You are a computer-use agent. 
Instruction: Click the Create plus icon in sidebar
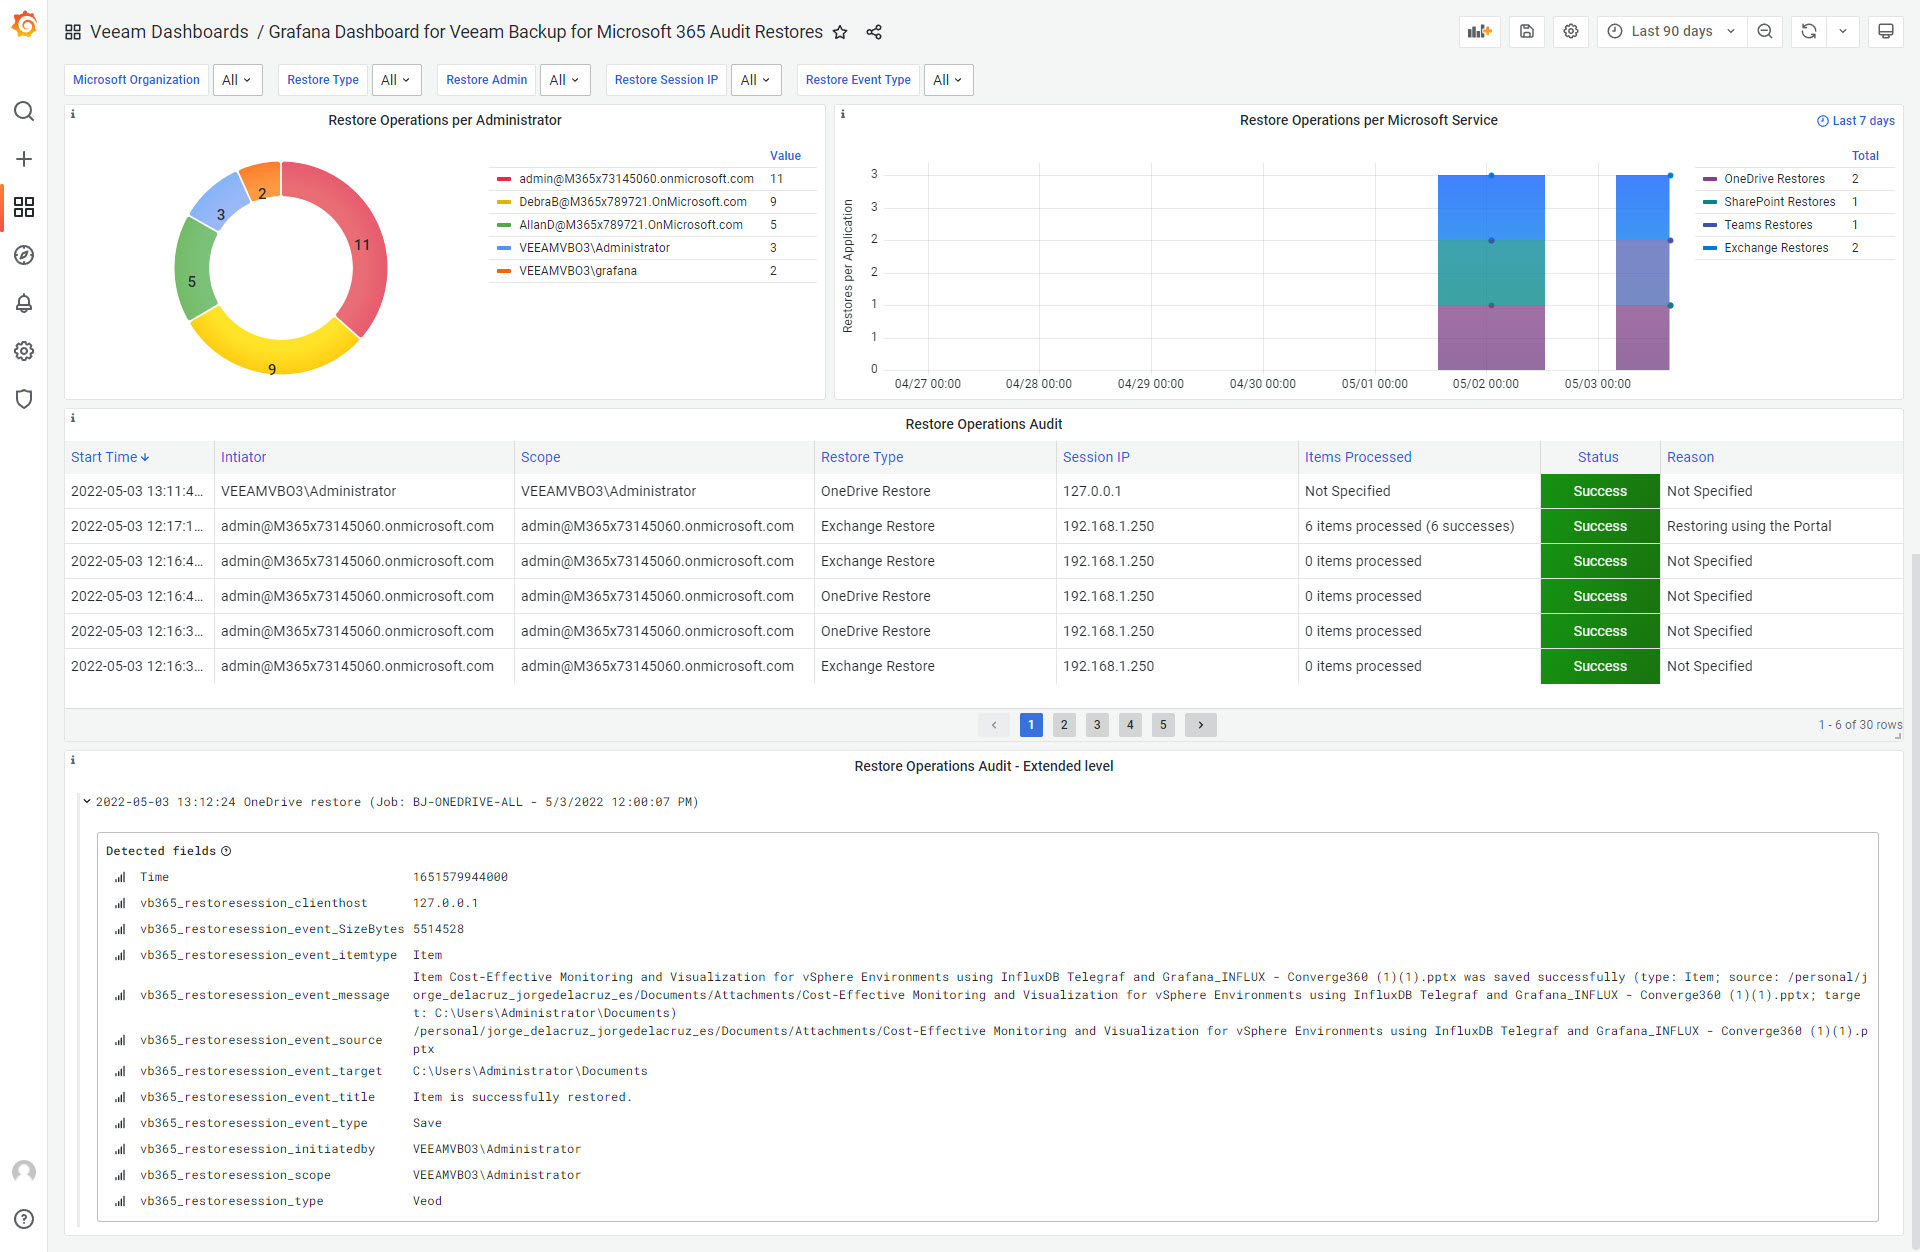(x=24, y=159)
